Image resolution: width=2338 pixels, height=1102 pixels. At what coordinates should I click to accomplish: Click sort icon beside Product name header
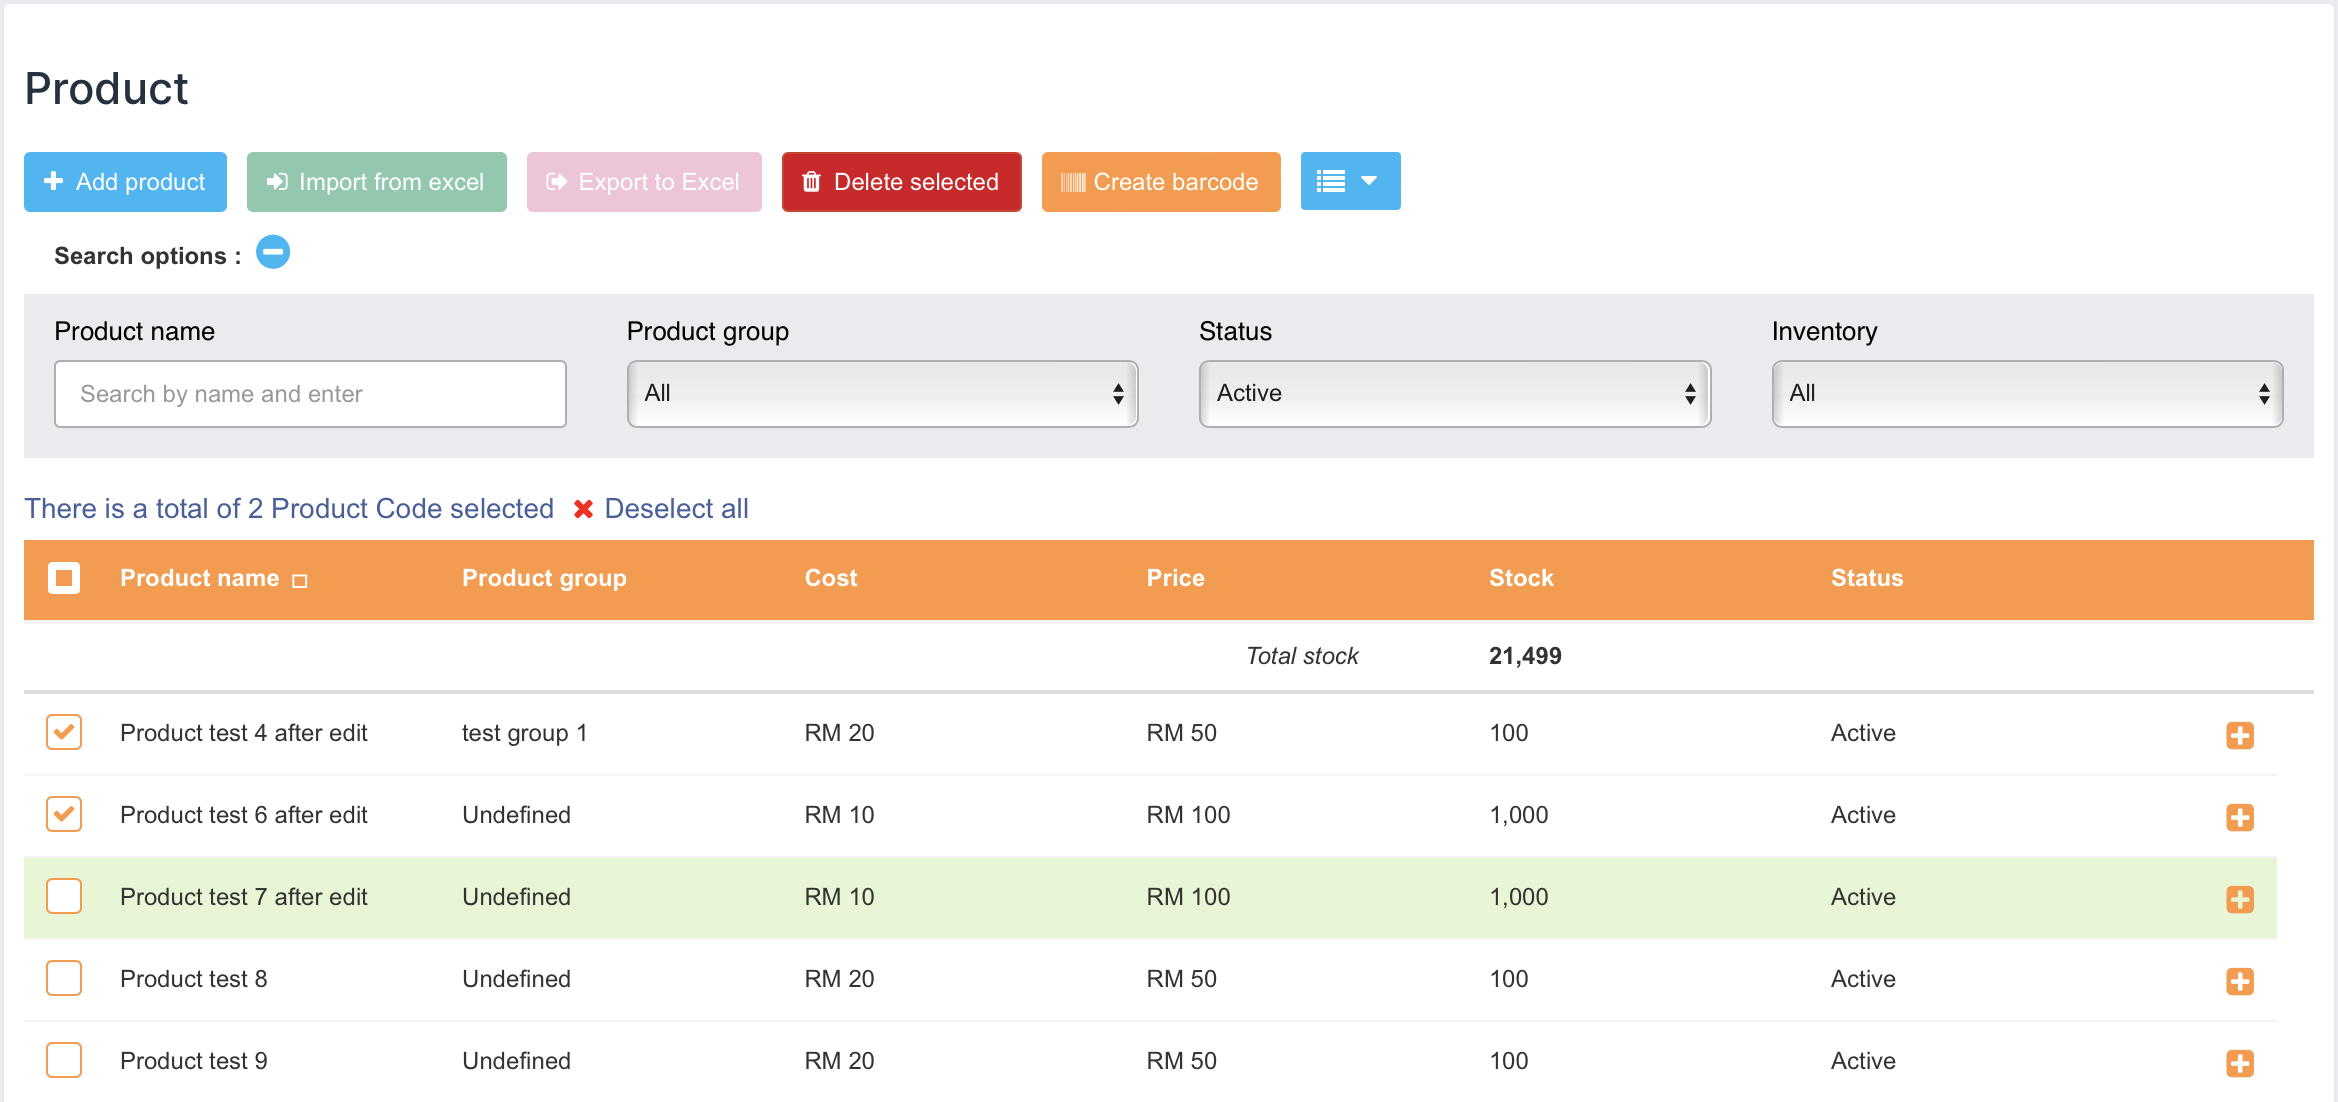tap(299, 581)
